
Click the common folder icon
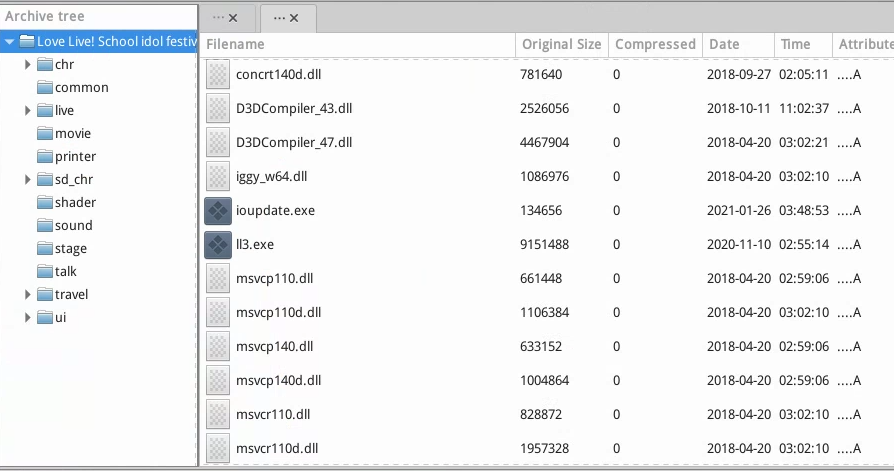(45, 87)
